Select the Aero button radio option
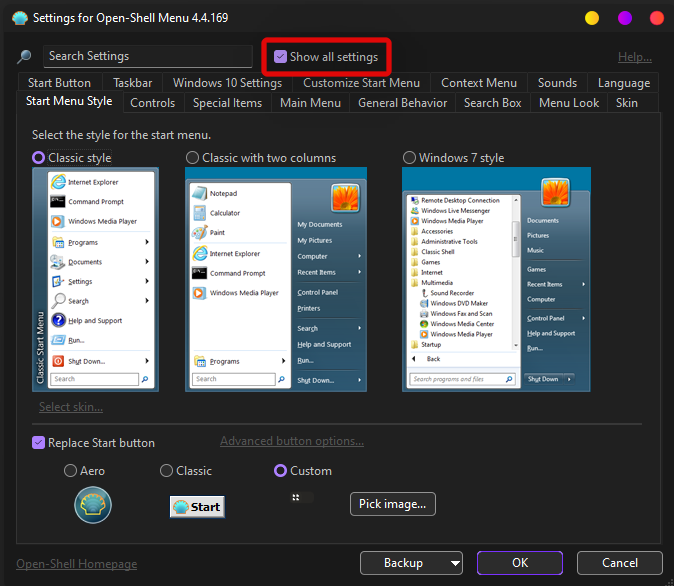674x586 pixels. coord(70,471)
